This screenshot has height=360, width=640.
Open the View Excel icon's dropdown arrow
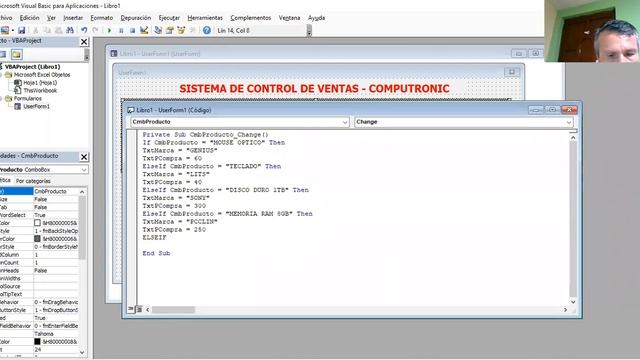point(13,30)
